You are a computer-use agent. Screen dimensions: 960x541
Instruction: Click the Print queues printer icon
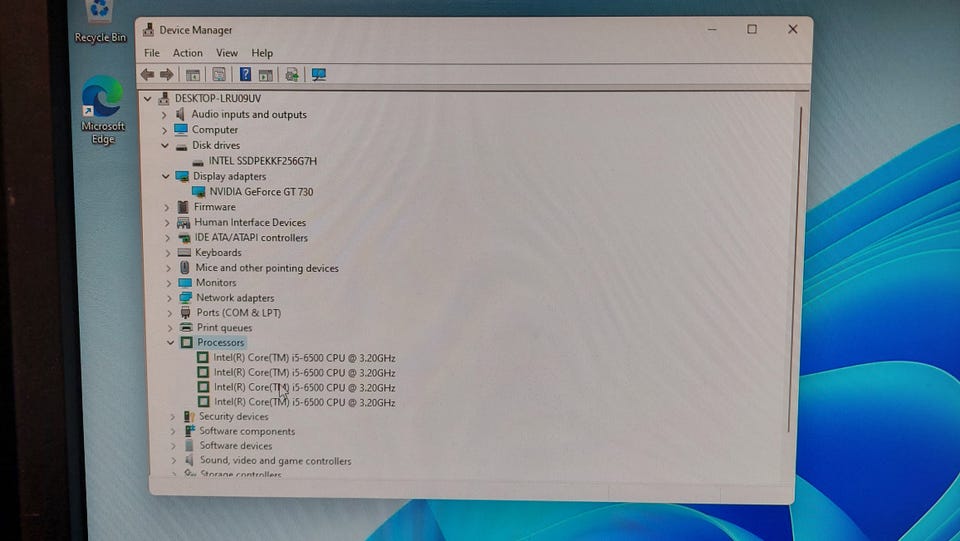[x=186, y=327]
